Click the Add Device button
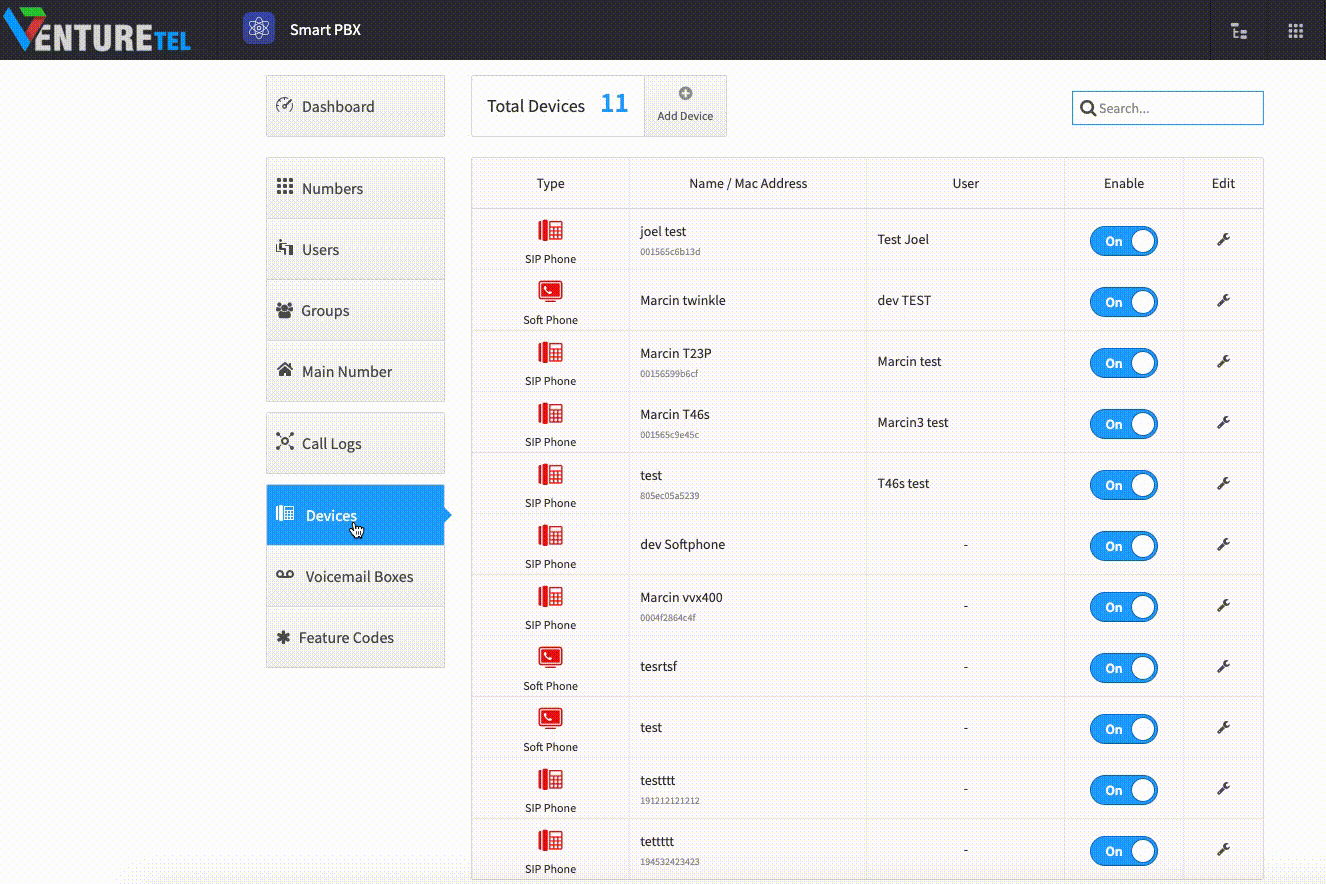This screenshot has height=884, width=1326. (685, 105)
